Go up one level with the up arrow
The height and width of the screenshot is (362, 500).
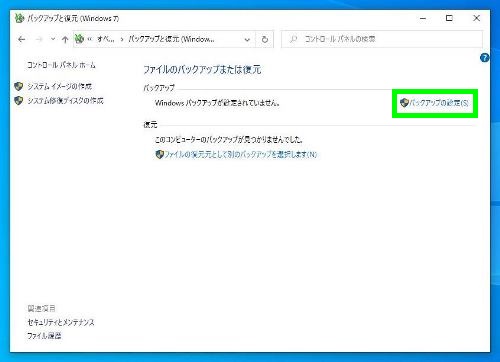coord(65,39)
